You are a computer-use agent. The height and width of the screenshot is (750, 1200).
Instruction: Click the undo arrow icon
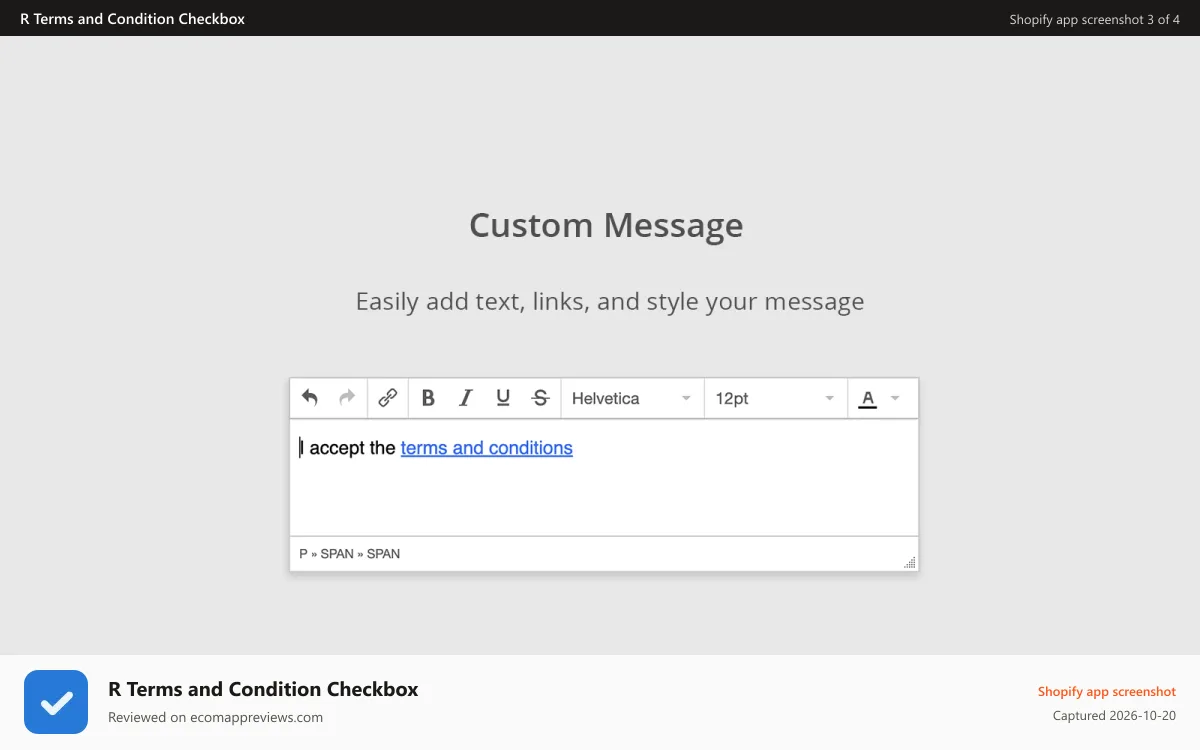[x=310, y=398]
